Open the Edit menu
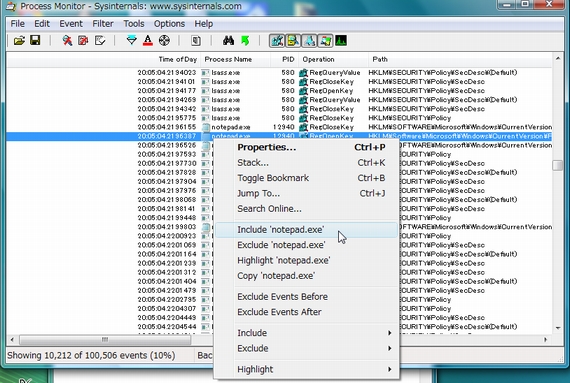570x383 pixels. 42,24
